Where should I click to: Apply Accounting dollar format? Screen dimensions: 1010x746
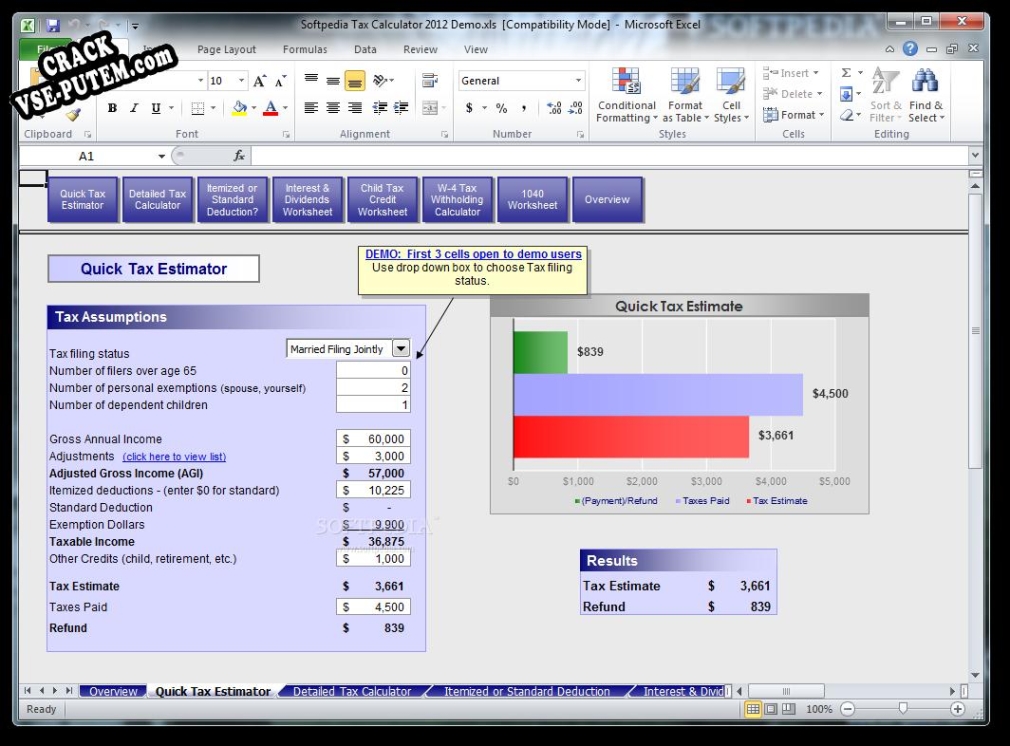[x=470, y=108]
